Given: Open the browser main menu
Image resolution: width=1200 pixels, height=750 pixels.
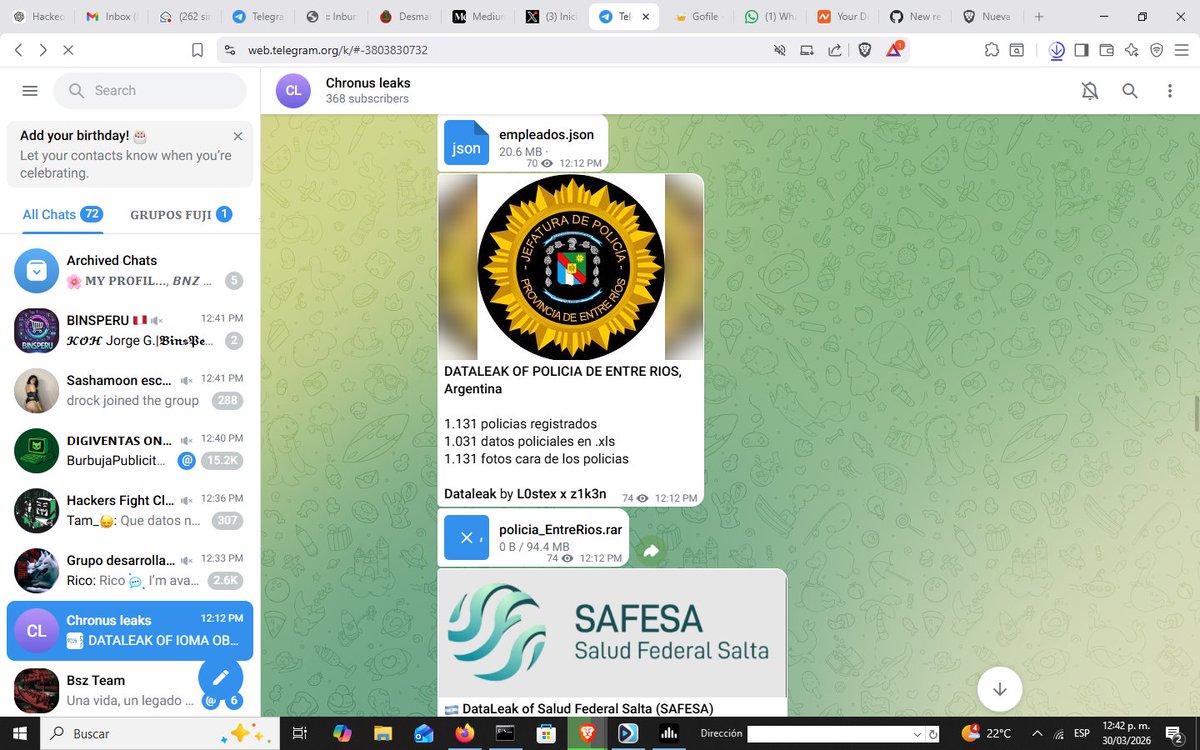Looking at the screenshot, I should [x=1182, y=50].
